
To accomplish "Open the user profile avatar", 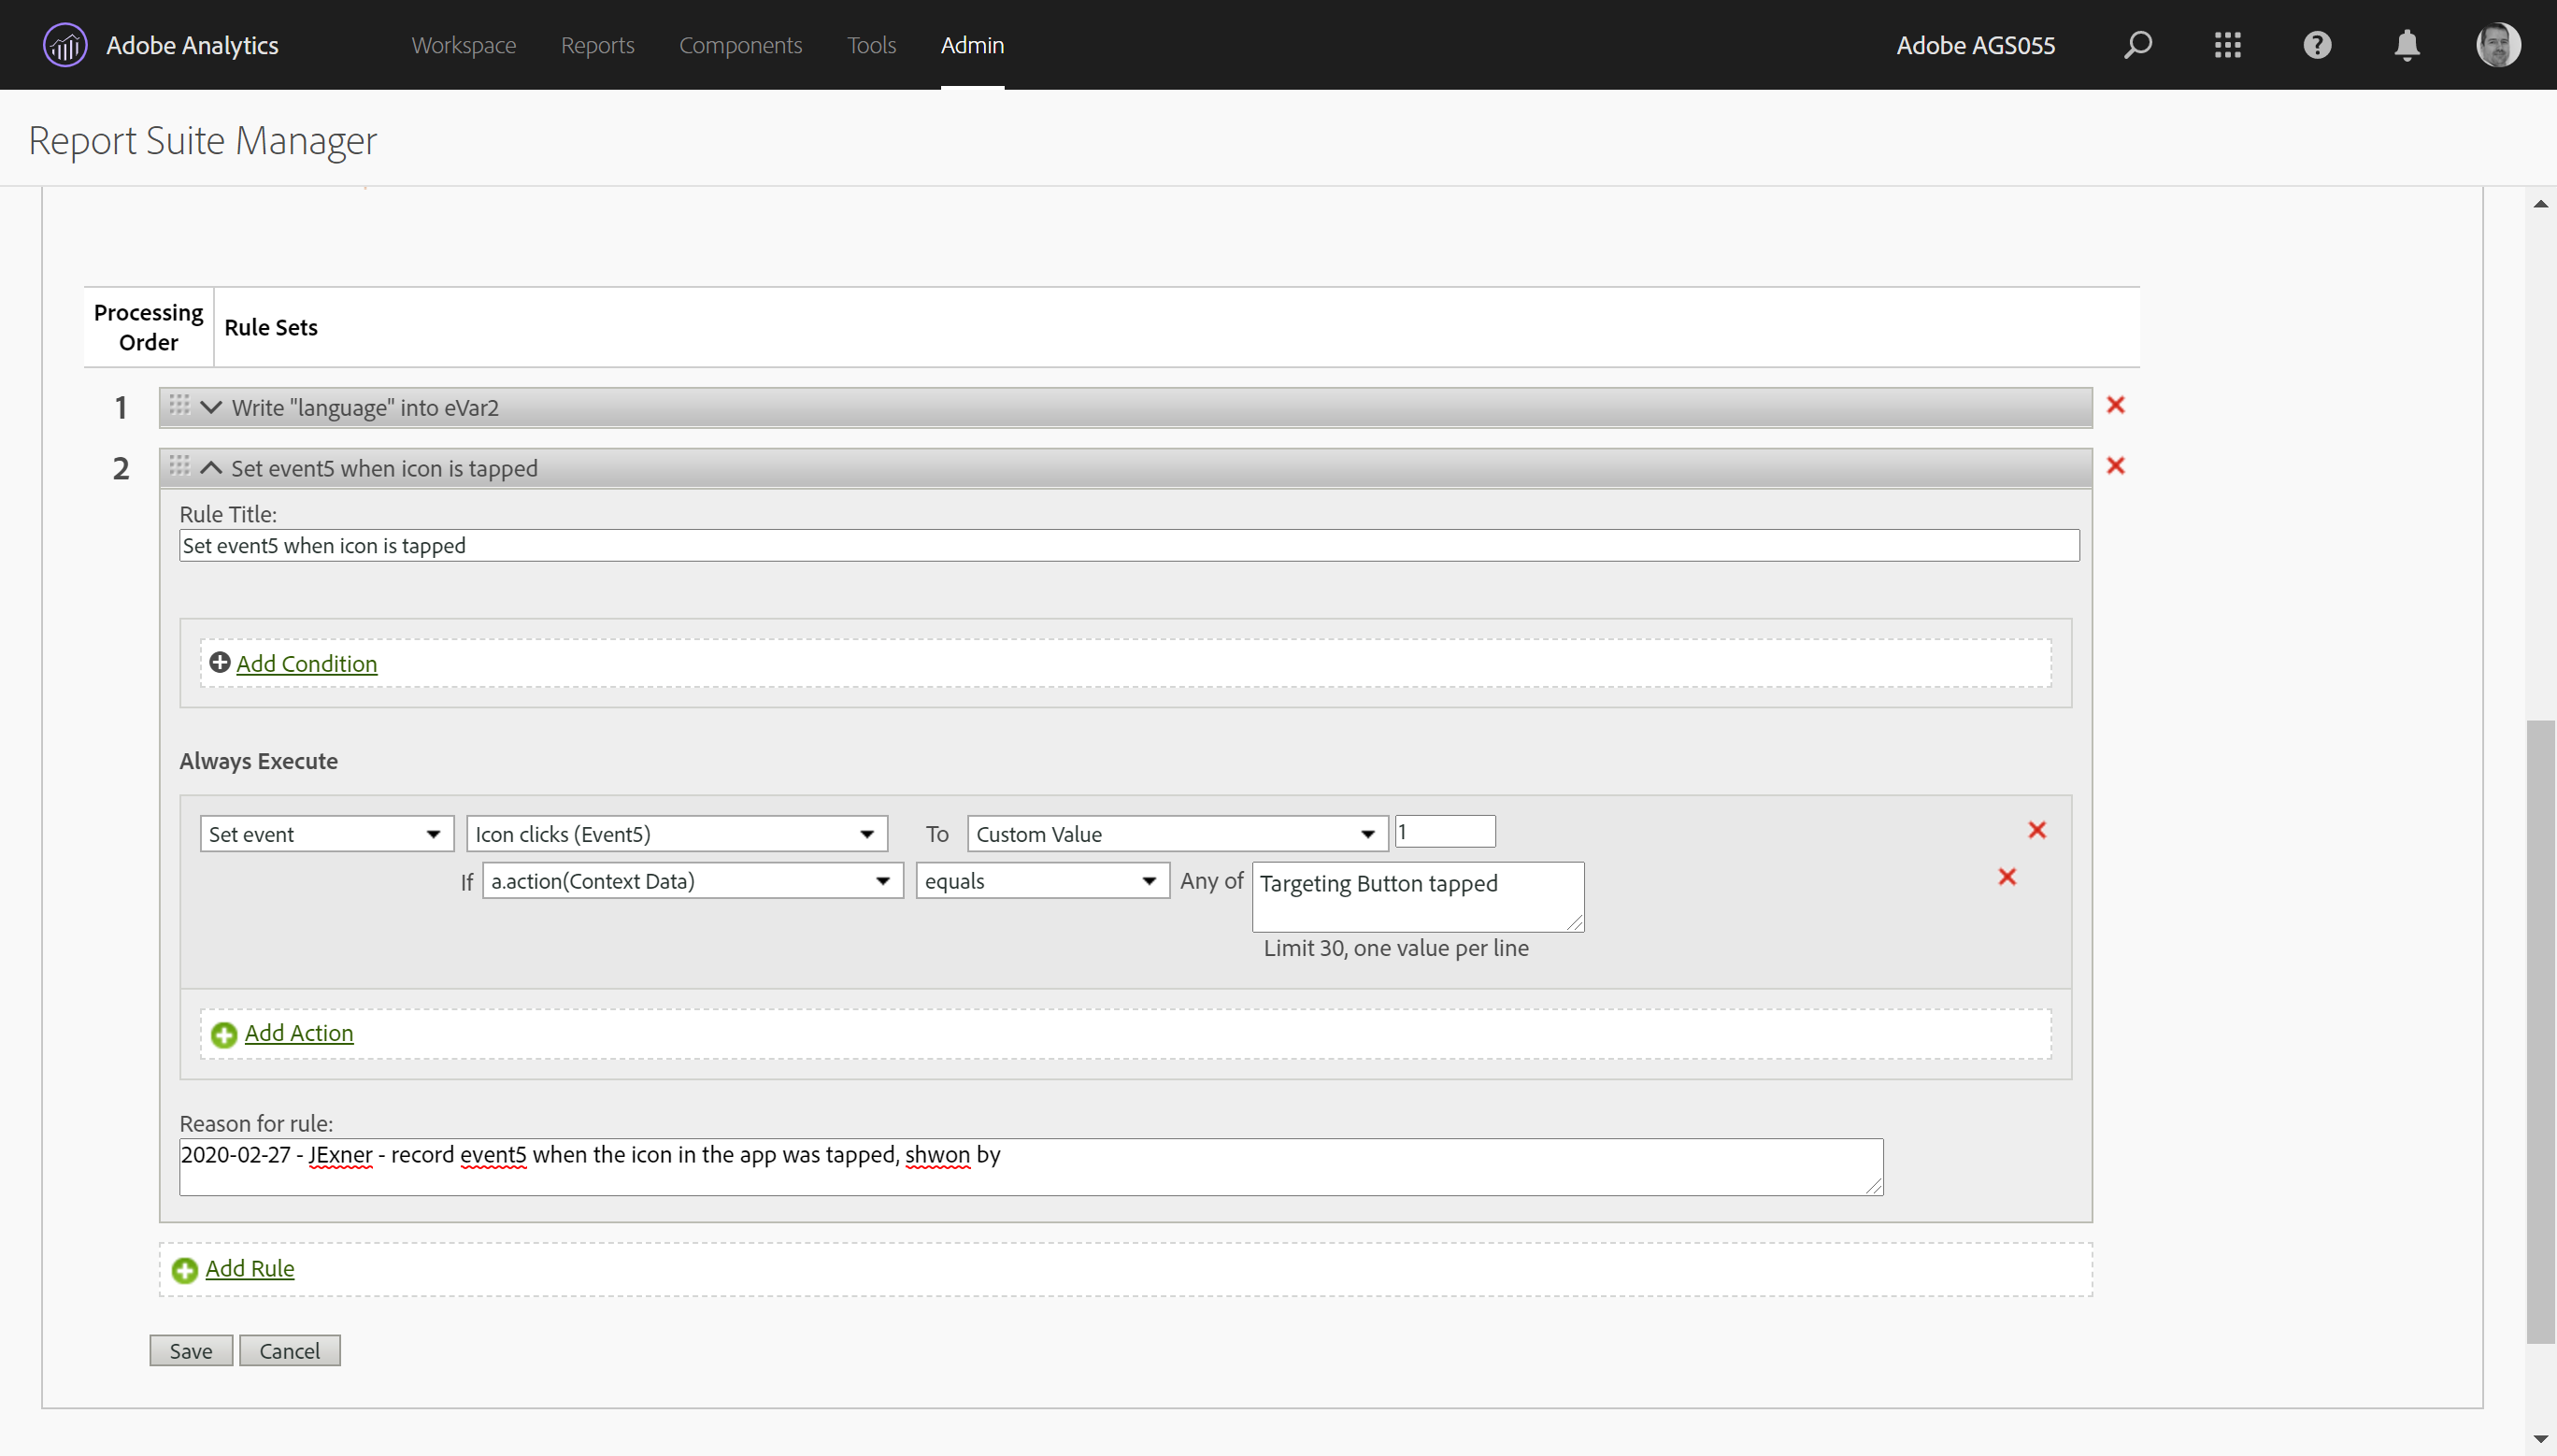I will click(2497, 45).
